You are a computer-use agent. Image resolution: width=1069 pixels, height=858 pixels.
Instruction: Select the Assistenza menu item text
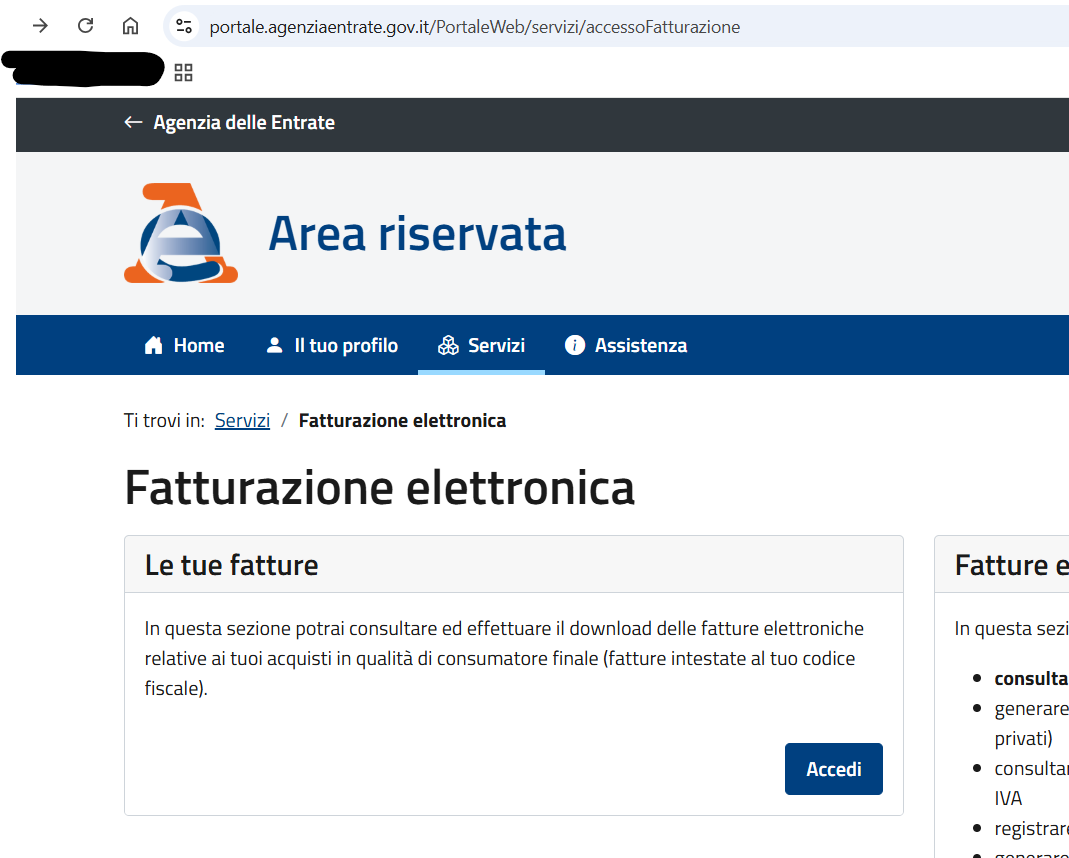coord(640,345)
